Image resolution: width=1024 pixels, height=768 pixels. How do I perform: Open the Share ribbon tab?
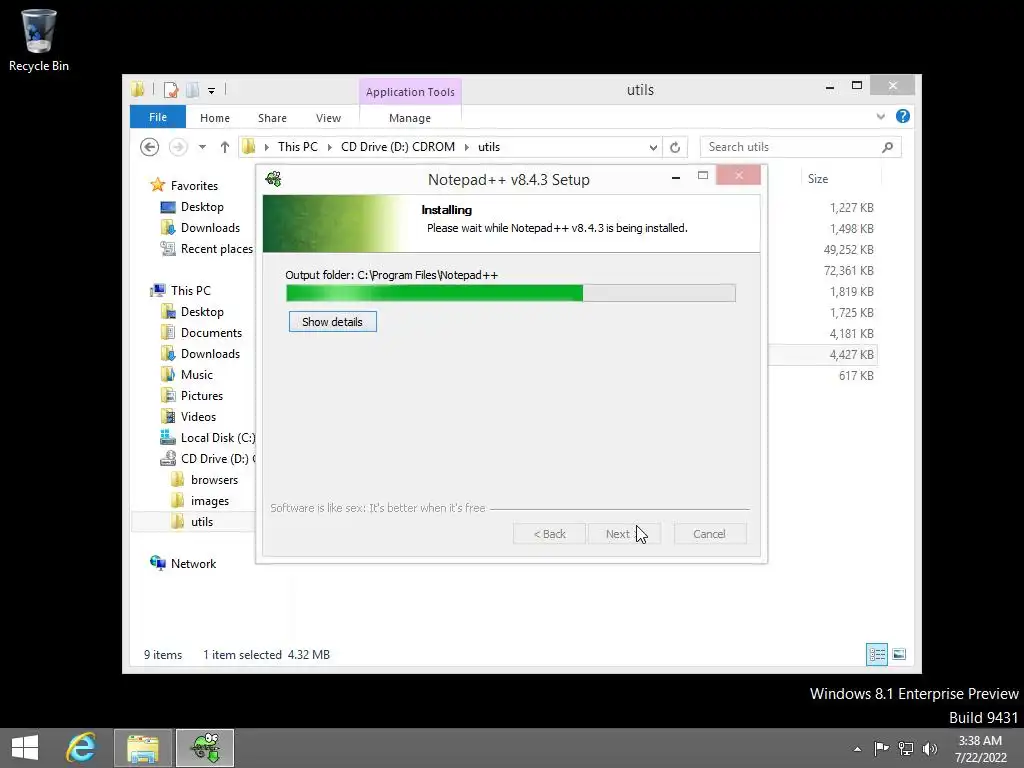point(272,118)
